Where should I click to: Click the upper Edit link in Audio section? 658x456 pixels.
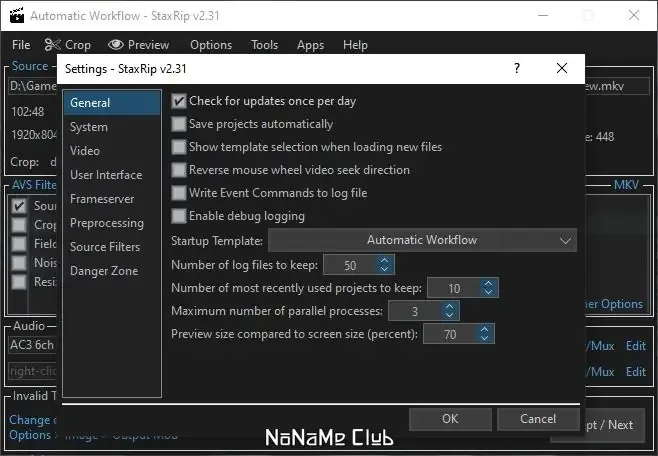coord(636,346)
